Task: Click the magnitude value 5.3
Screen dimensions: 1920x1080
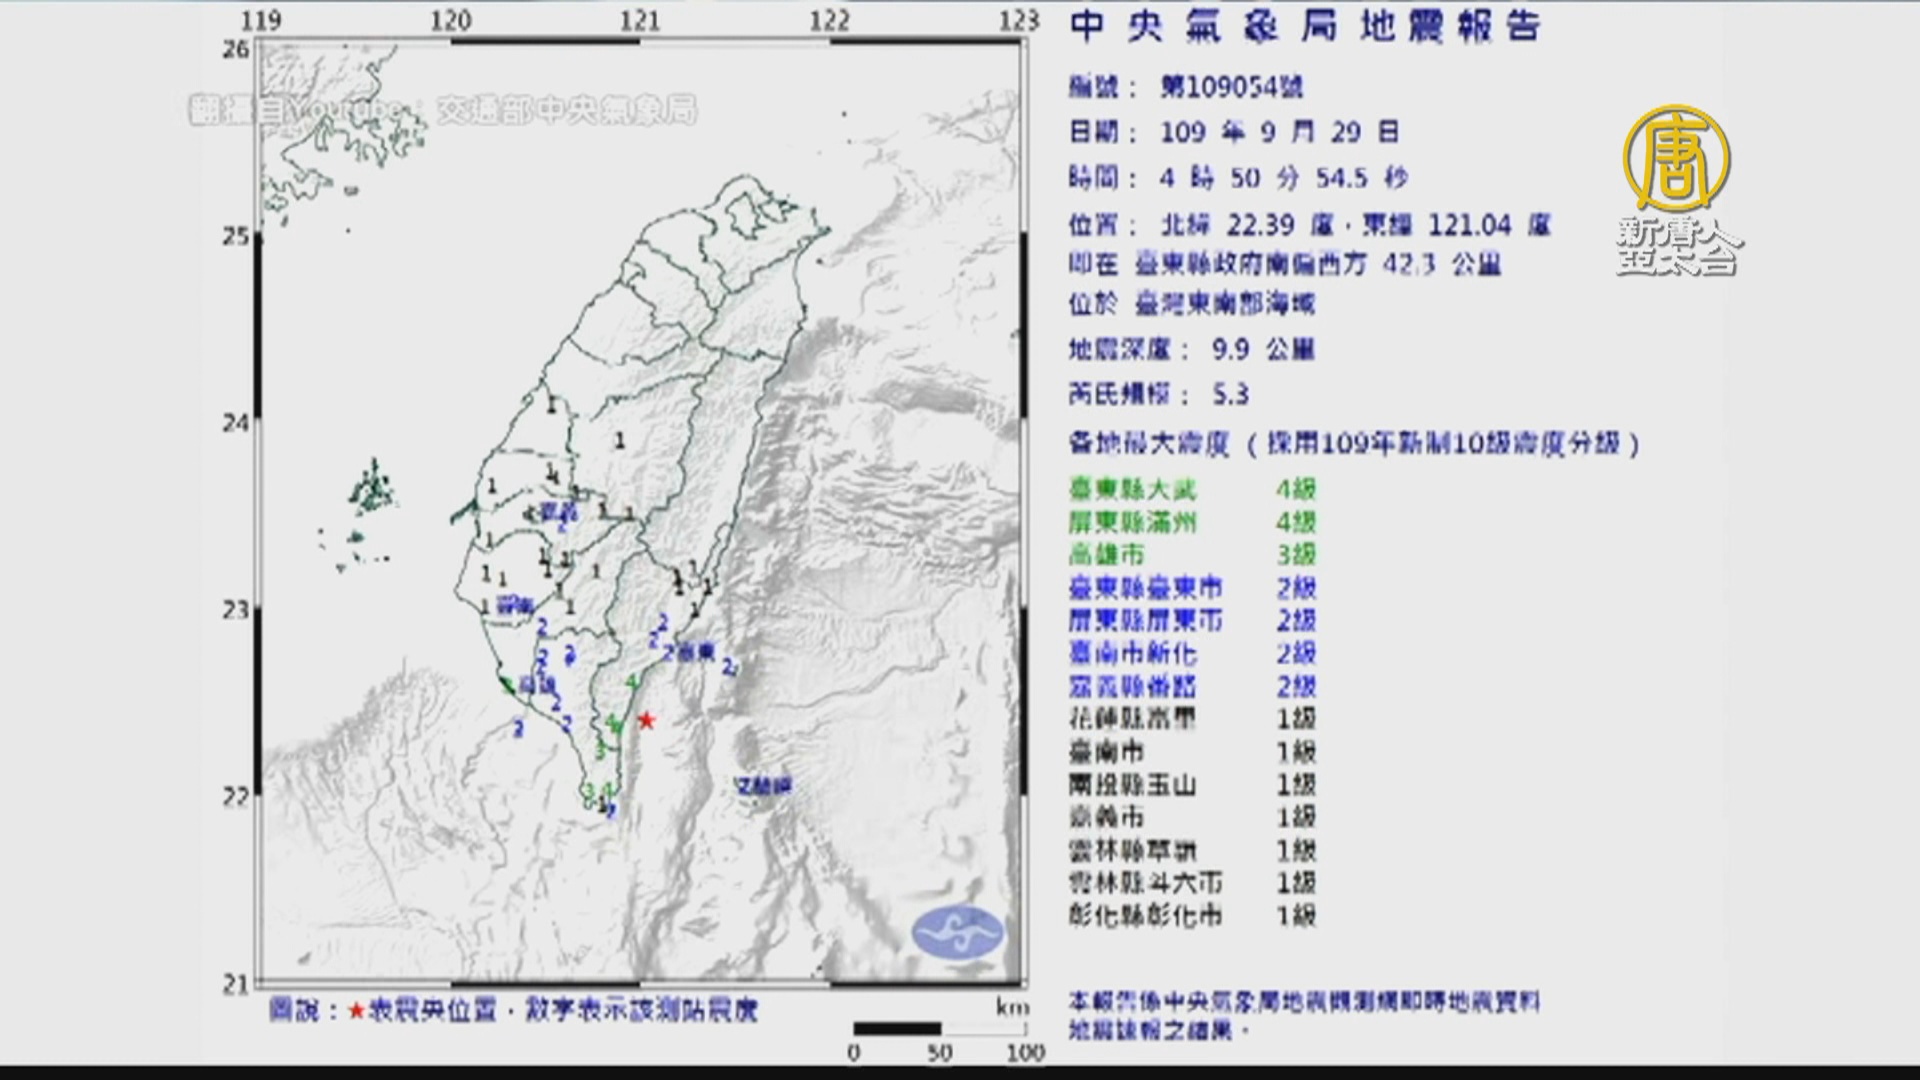Action: pos(1231,395)
